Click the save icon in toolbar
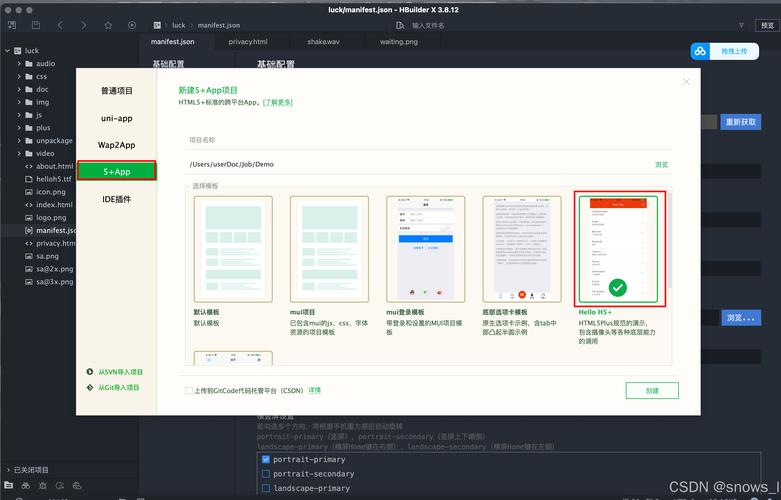This screenshot has width=781, height=500. point(35,25)
